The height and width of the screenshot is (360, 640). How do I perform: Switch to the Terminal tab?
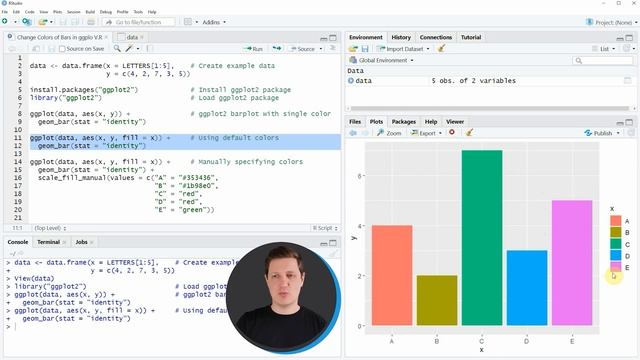click(49, 242)
